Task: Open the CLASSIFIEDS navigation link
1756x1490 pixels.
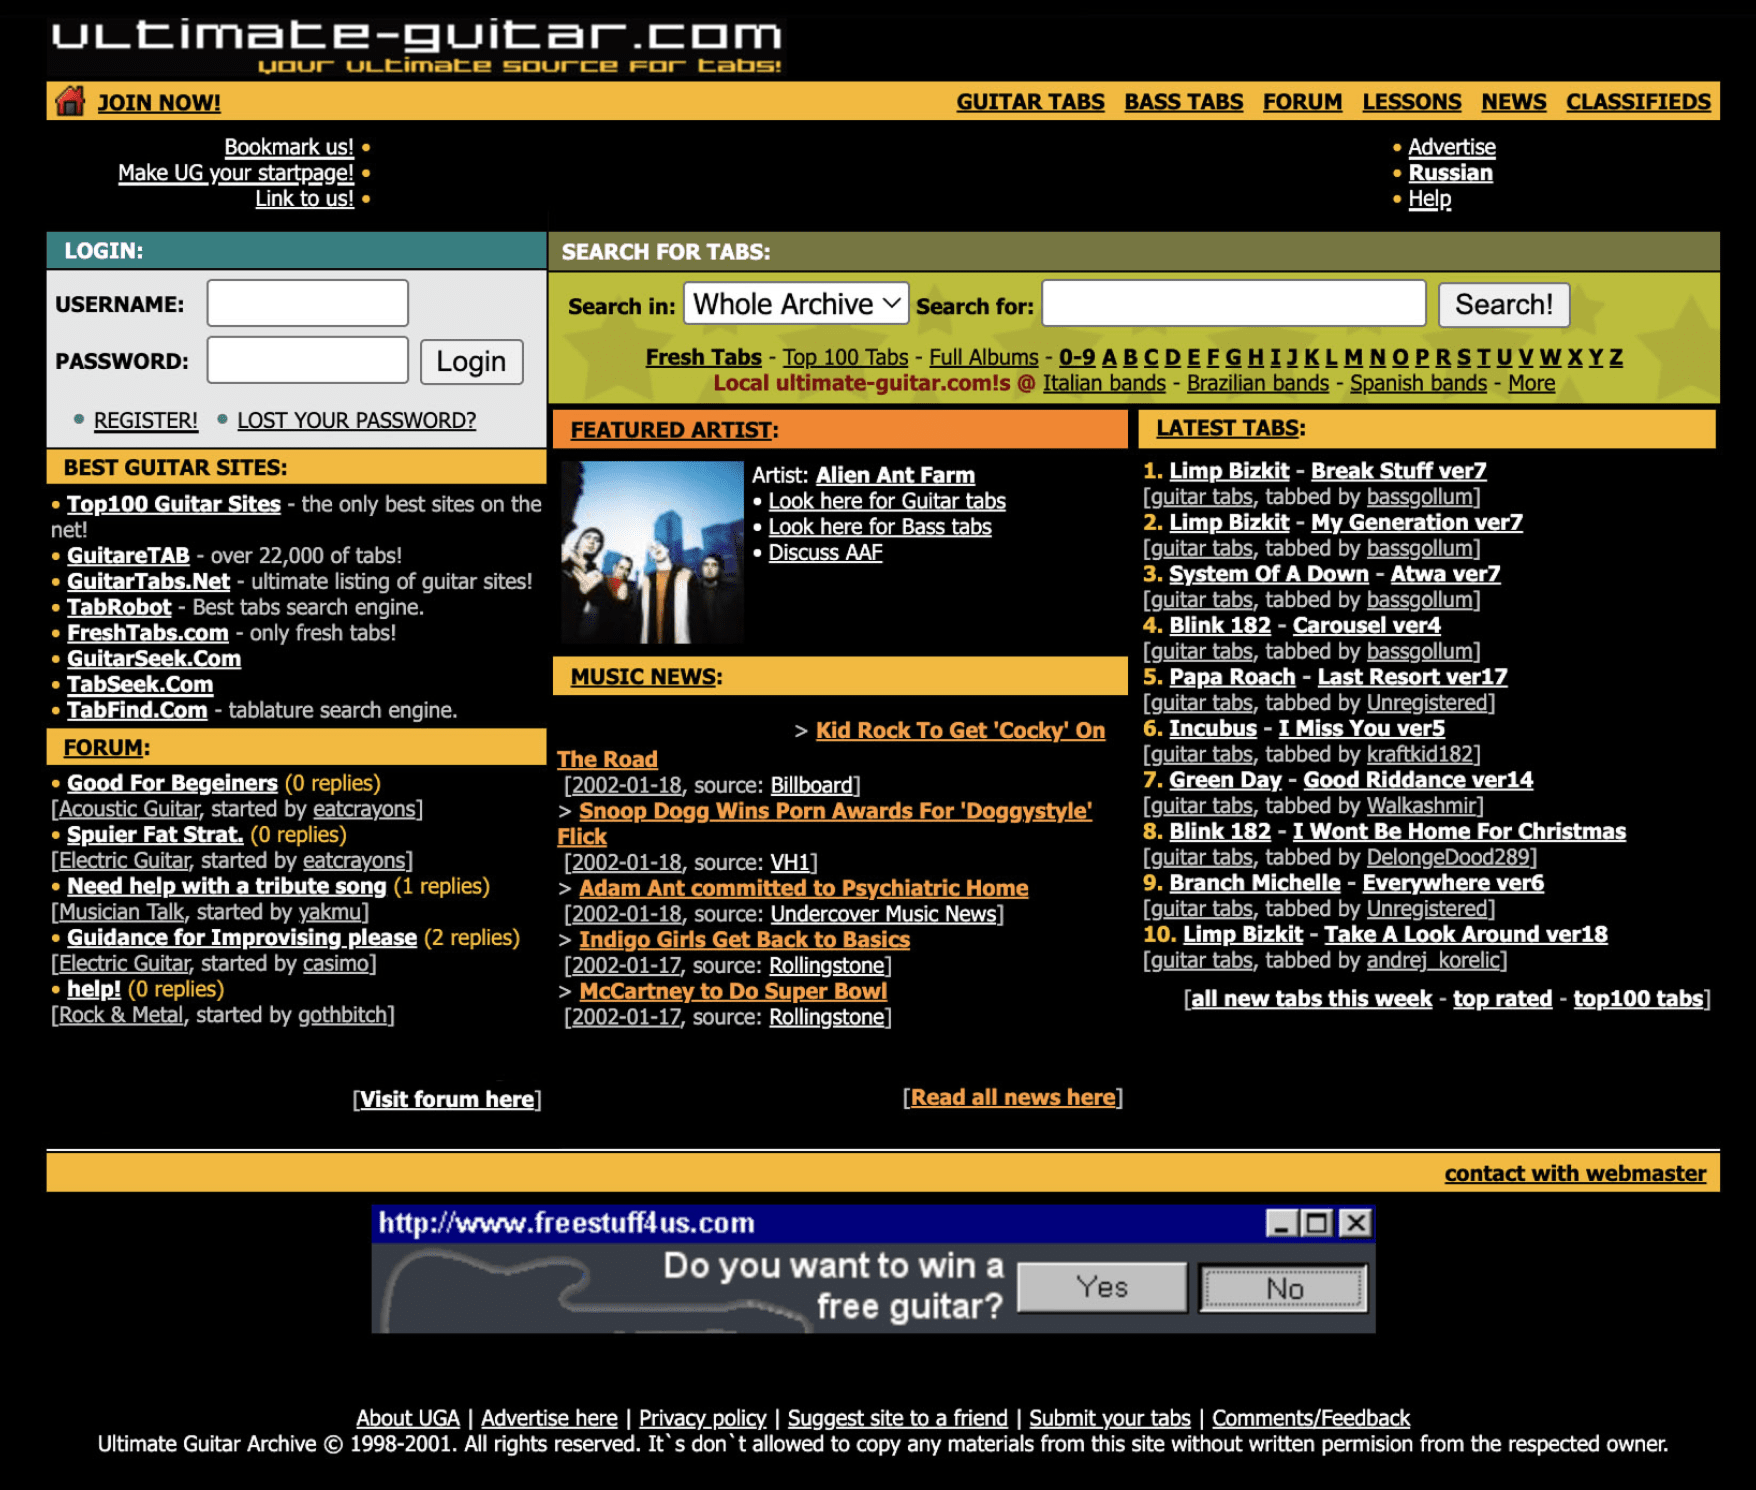Action: click(x=1639, y=102)
